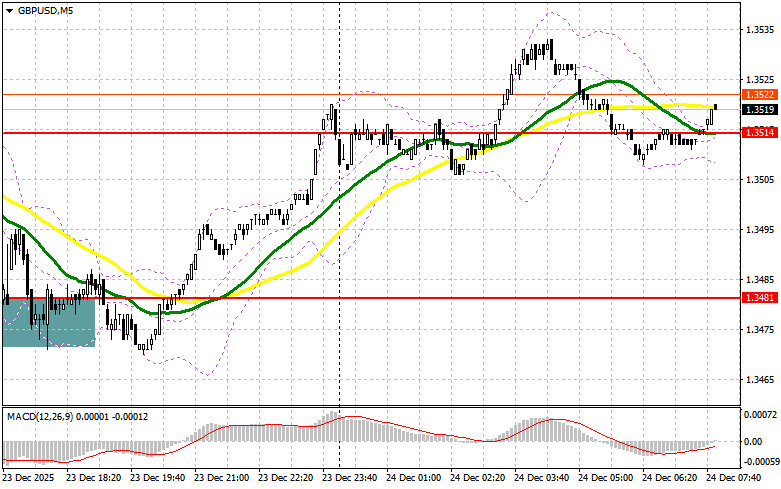Click the 23 Dec 2025 time label
Screen dimensions: 781x489
30,478
